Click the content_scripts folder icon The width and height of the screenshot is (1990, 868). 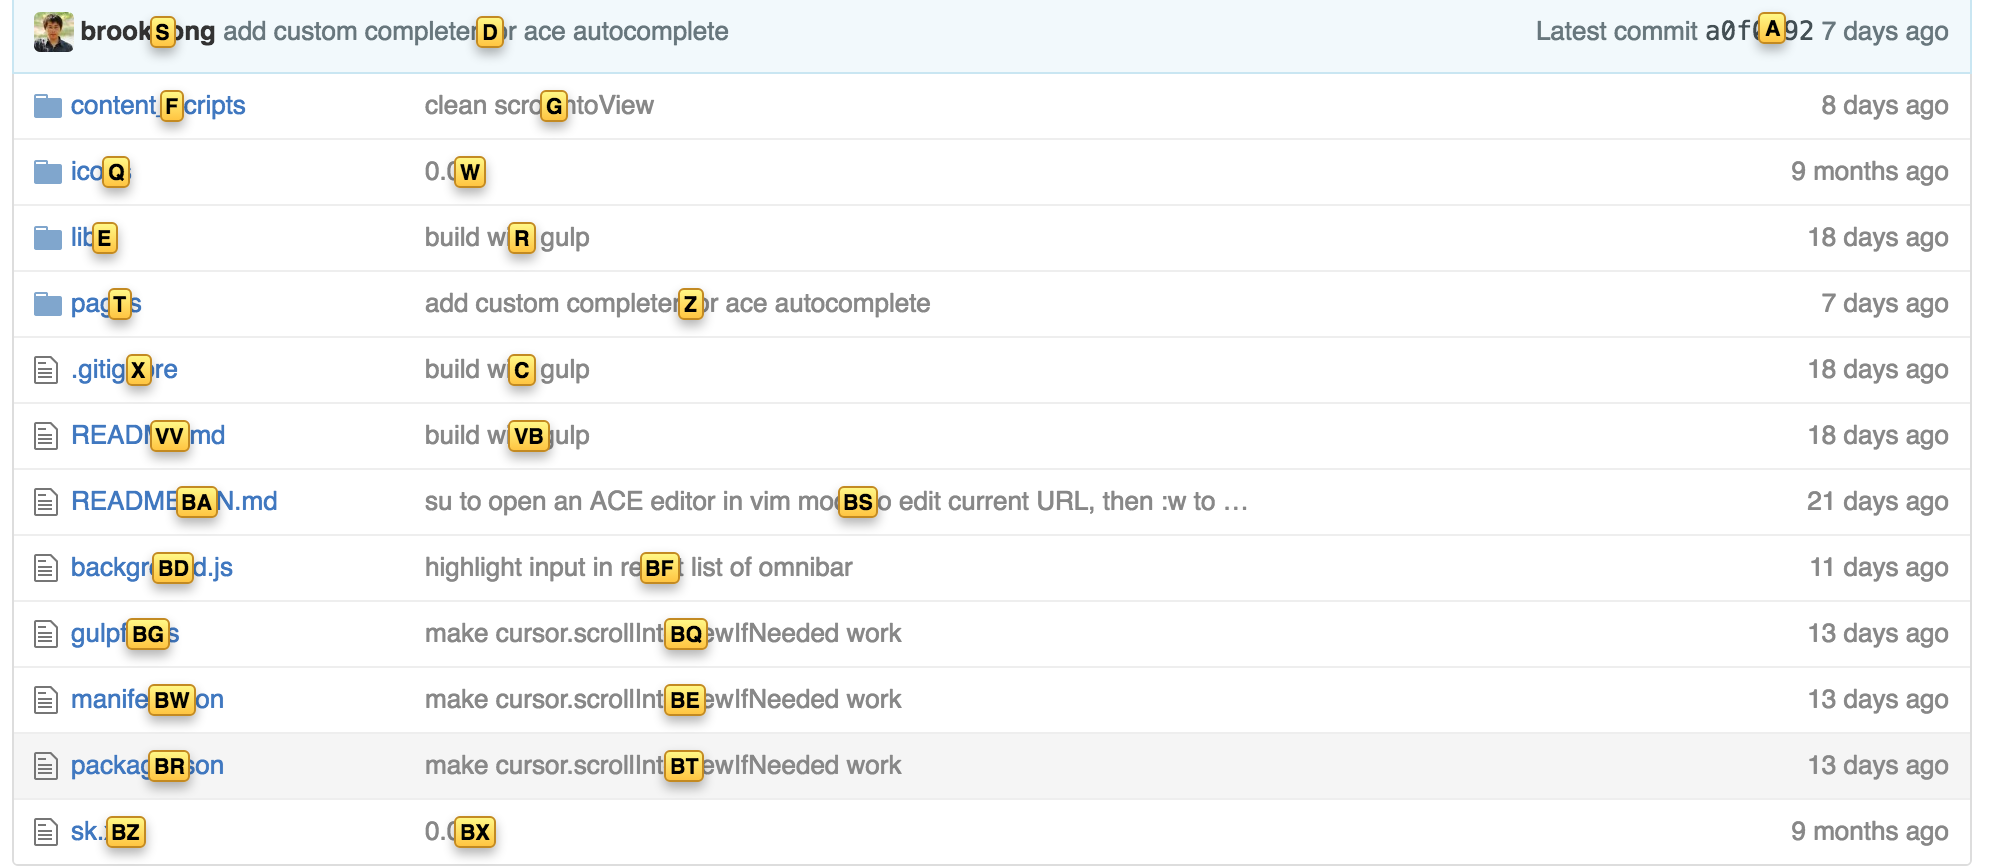47,106
